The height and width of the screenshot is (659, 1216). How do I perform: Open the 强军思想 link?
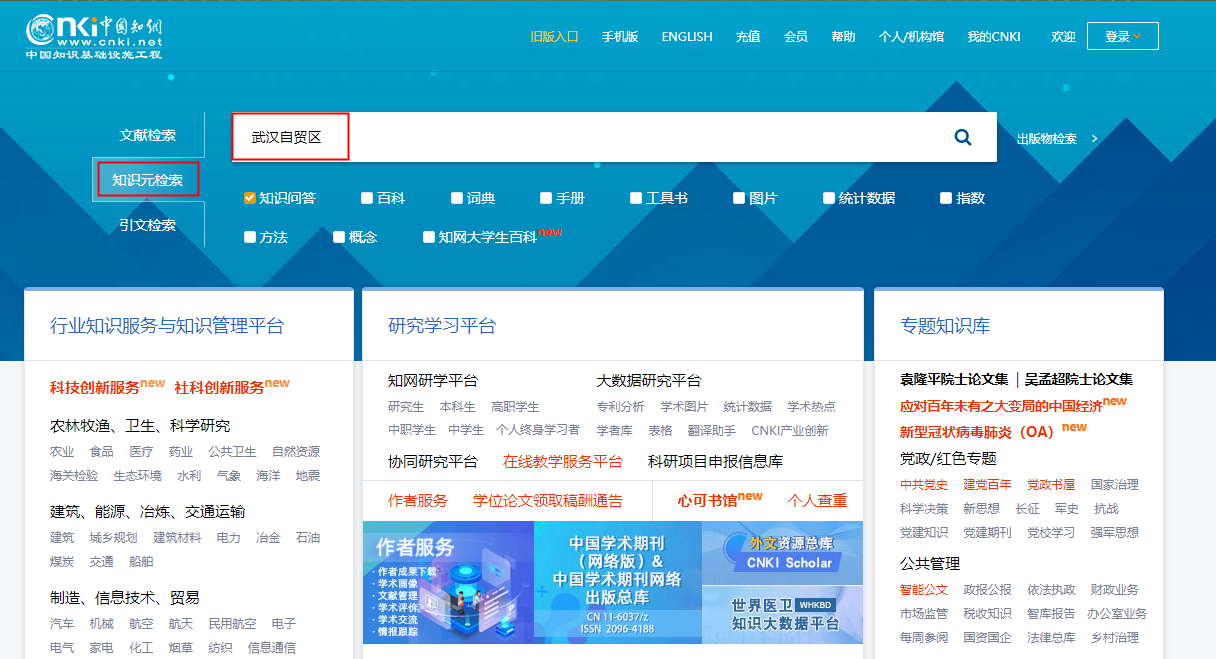(1114, 532)
